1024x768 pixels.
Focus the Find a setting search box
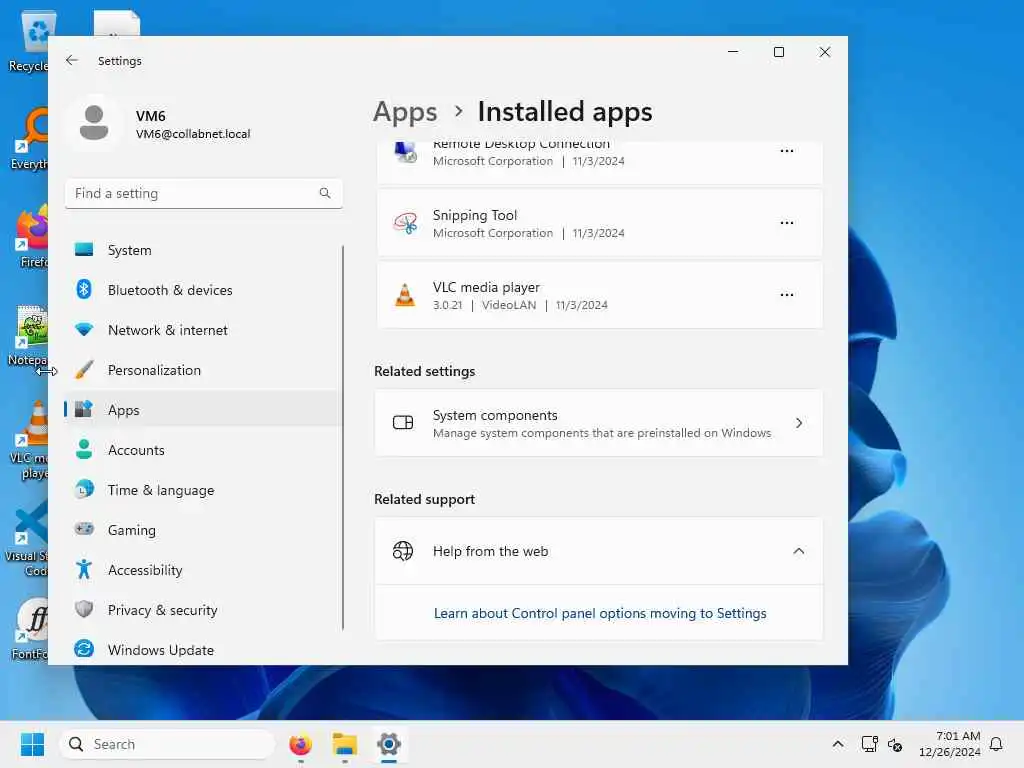[204, 193]
